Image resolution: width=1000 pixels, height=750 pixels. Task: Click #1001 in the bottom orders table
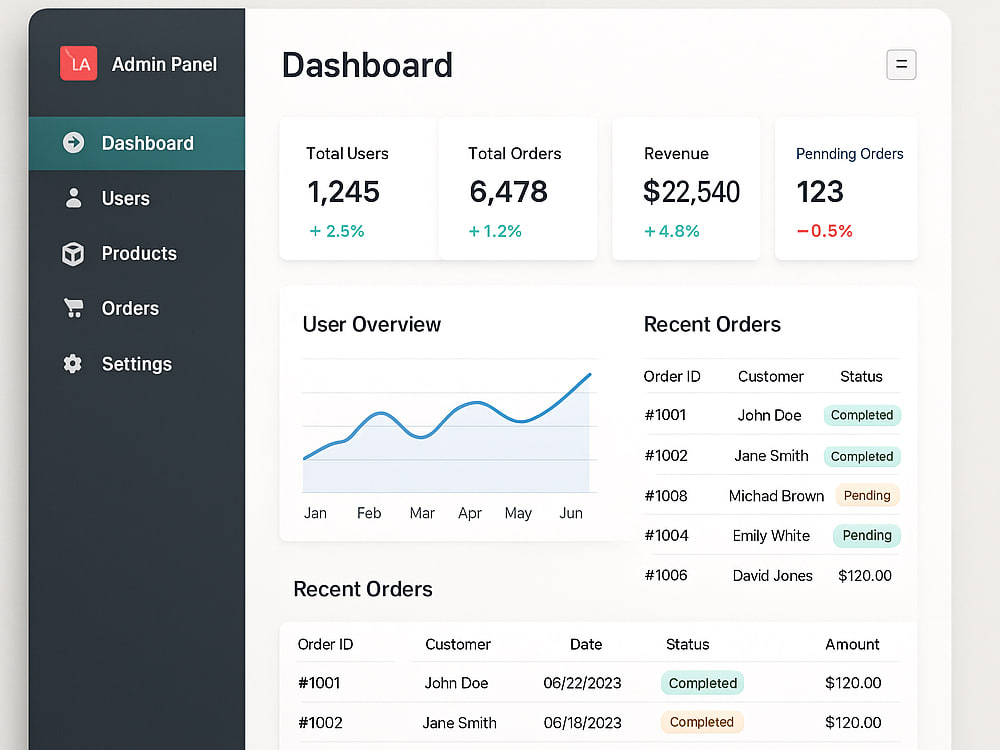[320, 683]
